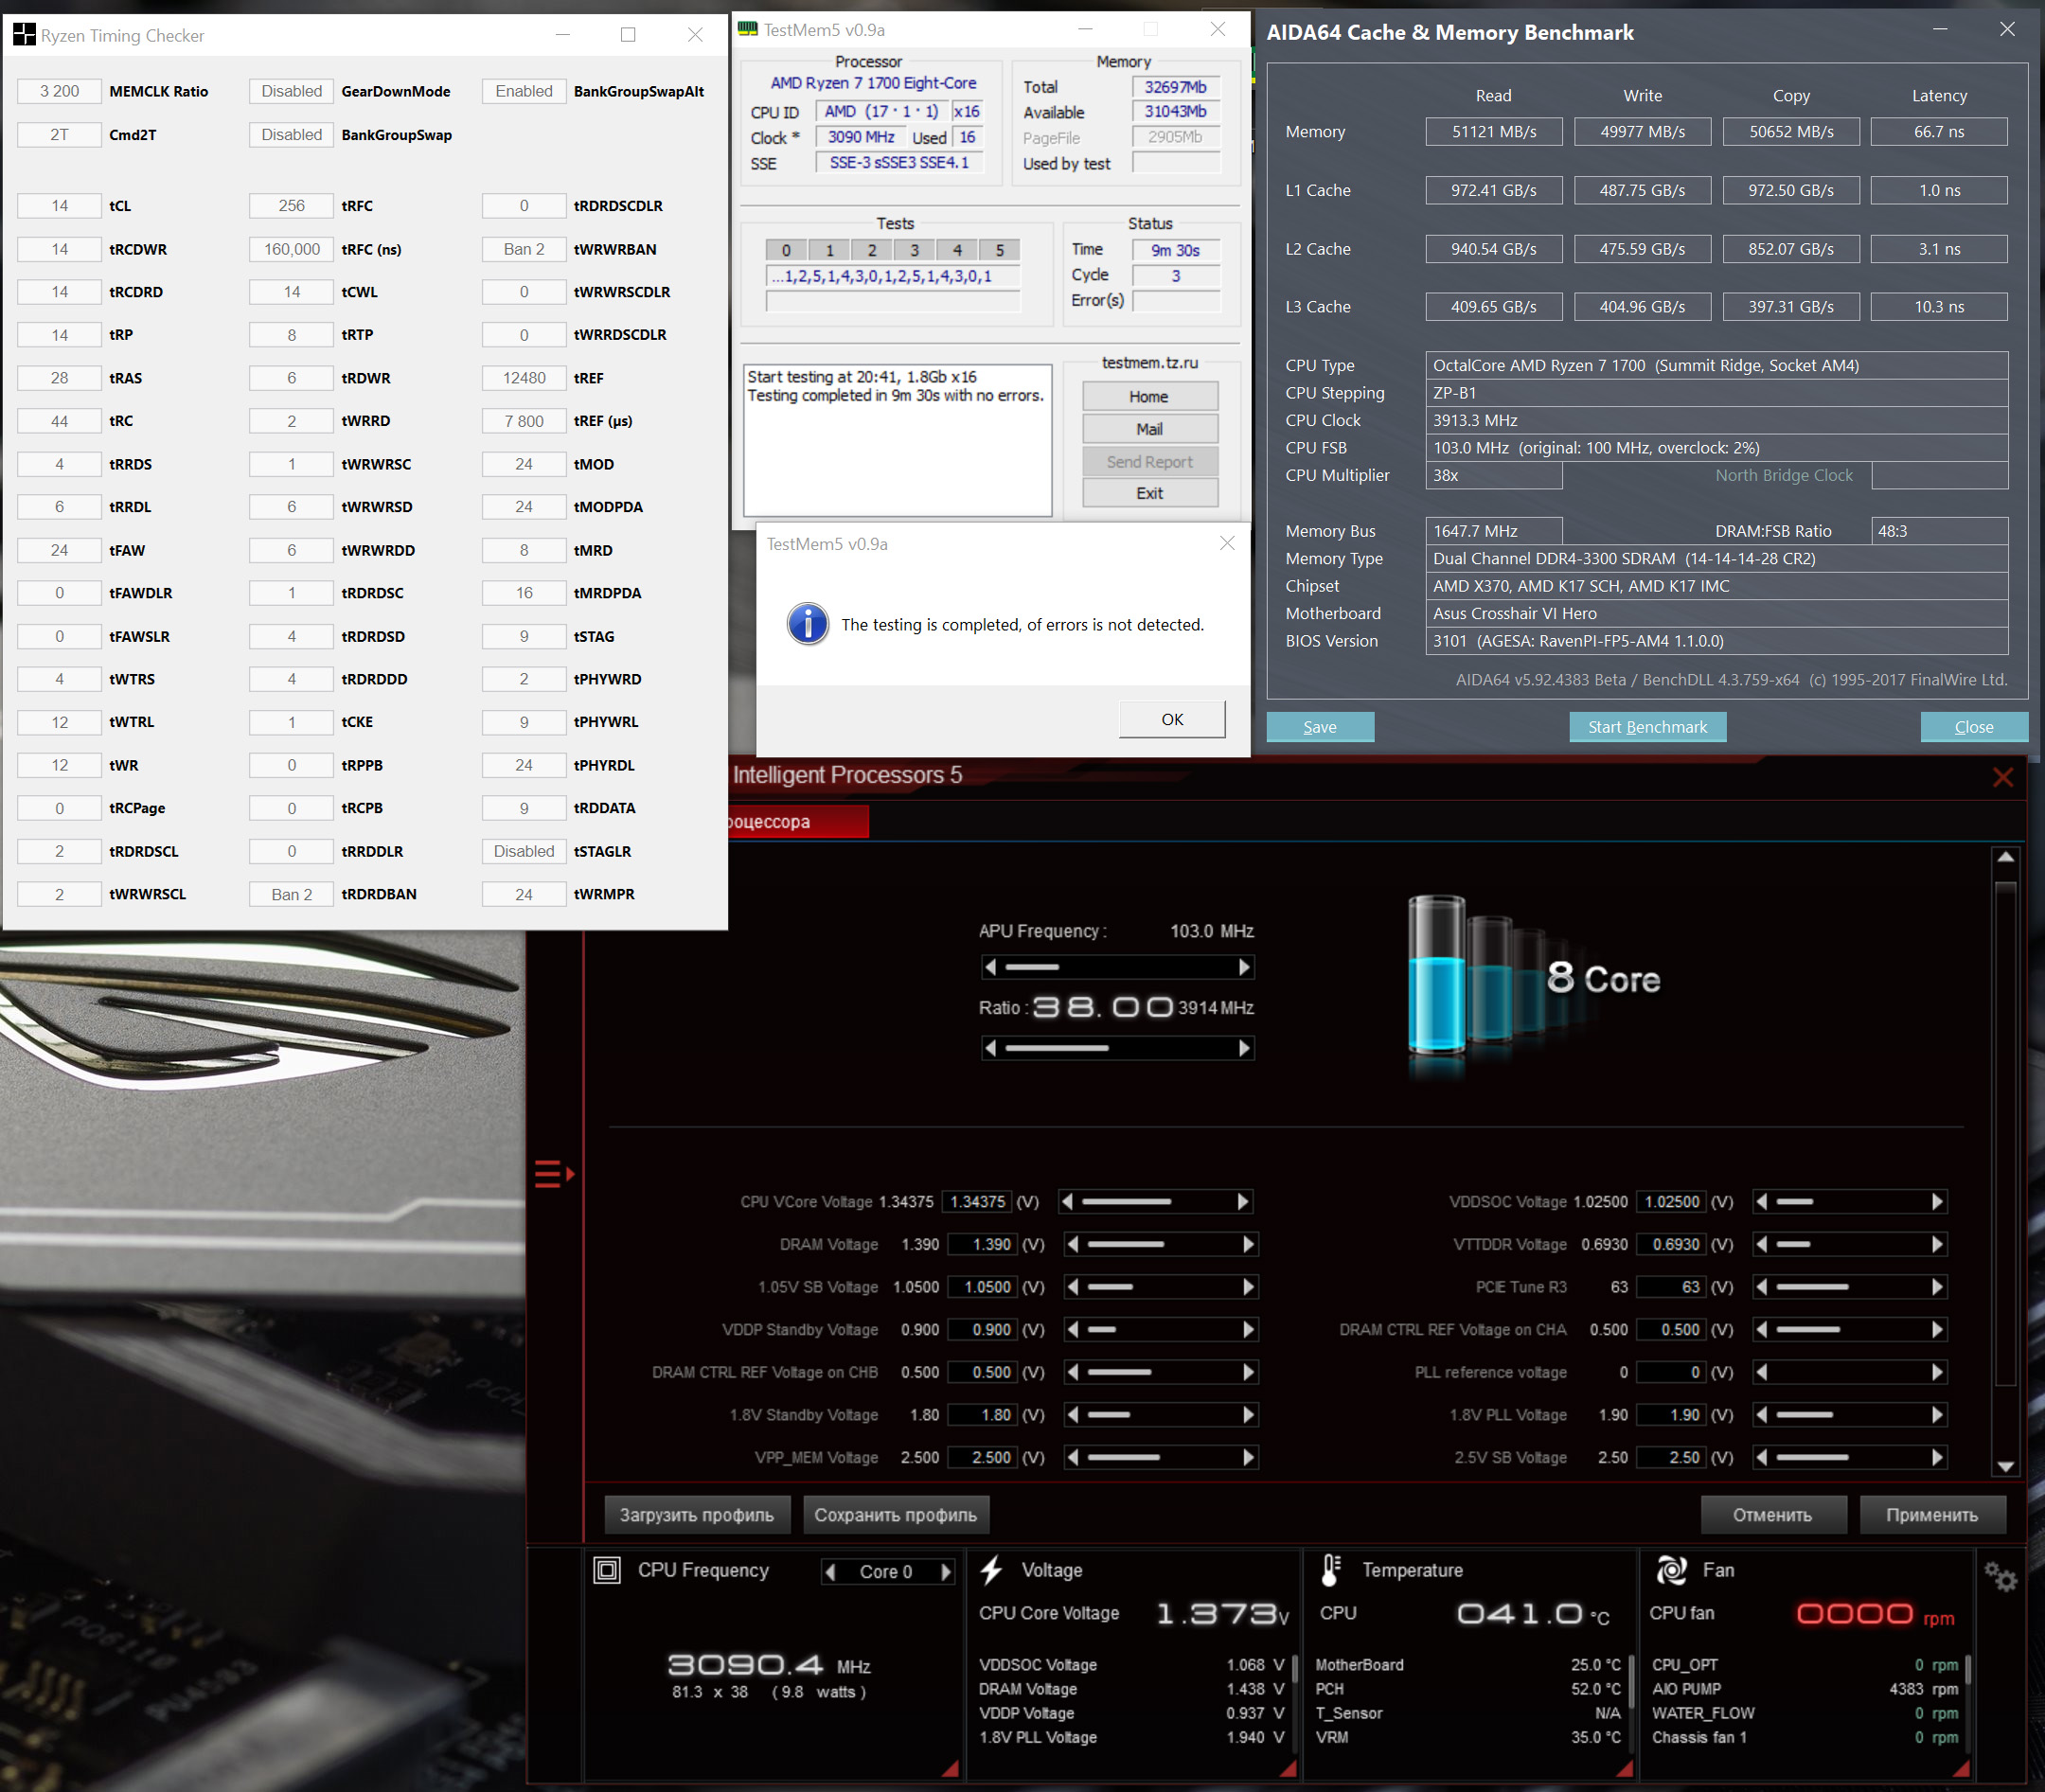Click the Temperature thermometer icon
Screen dimensions: 2045x1792
[x=1330, y=1570]
